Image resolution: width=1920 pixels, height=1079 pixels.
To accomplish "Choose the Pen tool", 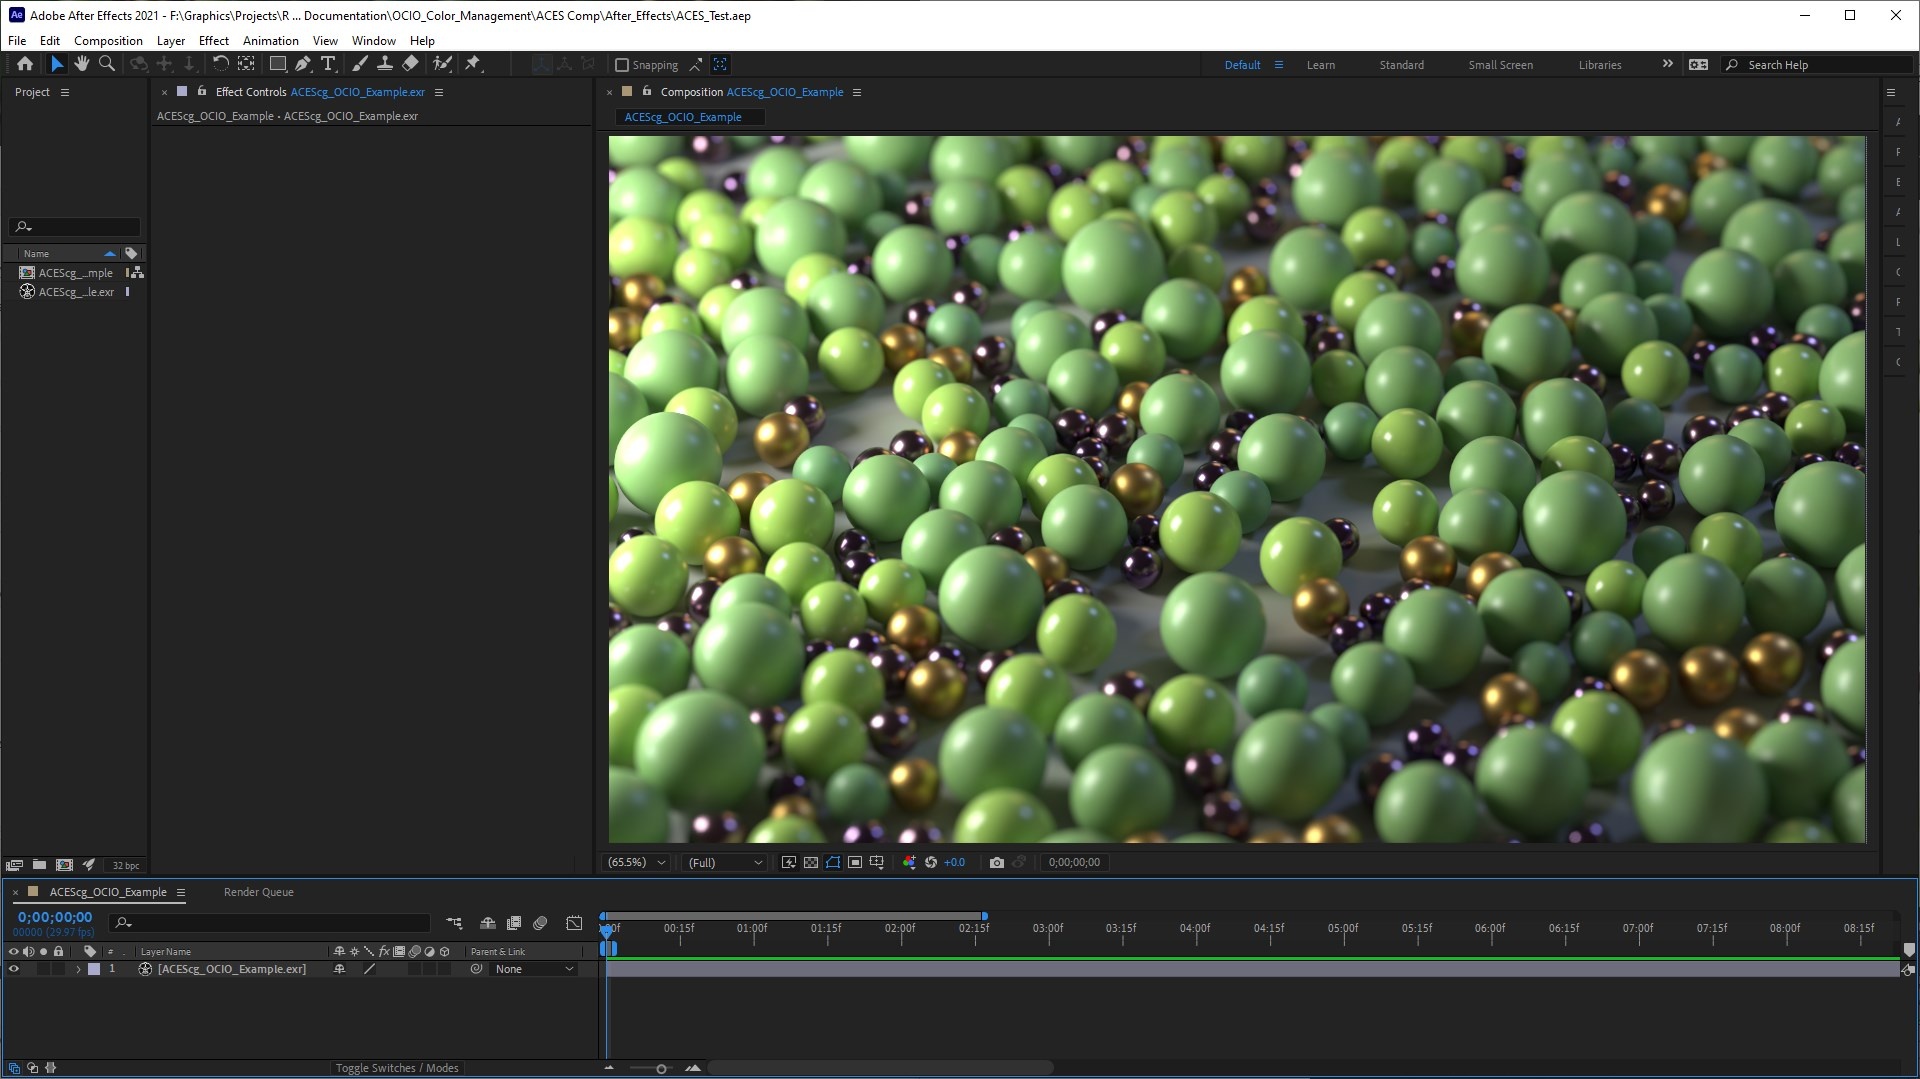I will pyautogui.click(x=302, y=64).
